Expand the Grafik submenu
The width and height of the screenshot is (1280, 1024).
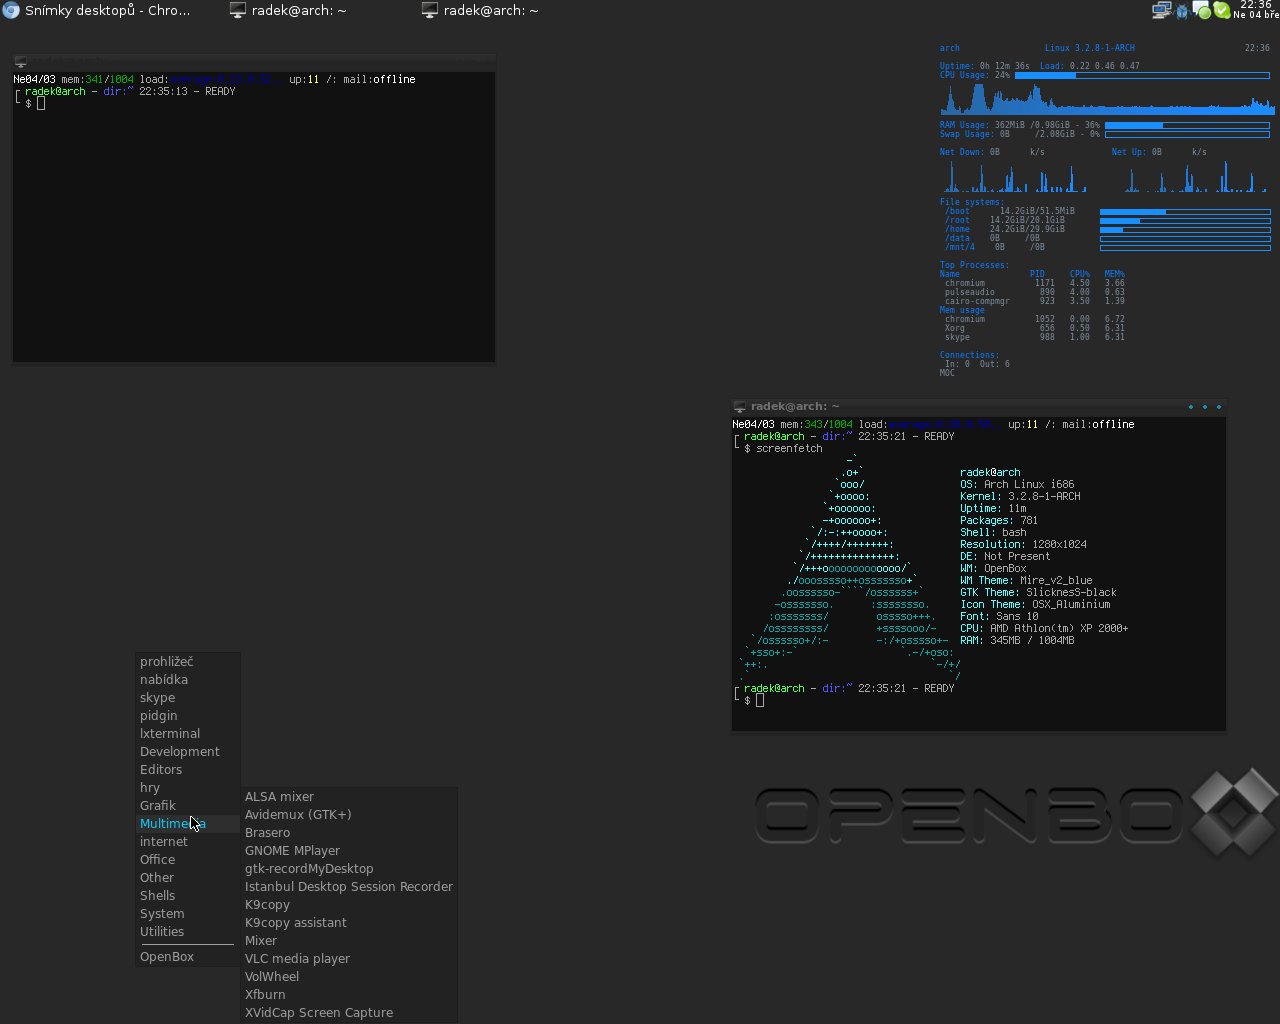[188, 806]
